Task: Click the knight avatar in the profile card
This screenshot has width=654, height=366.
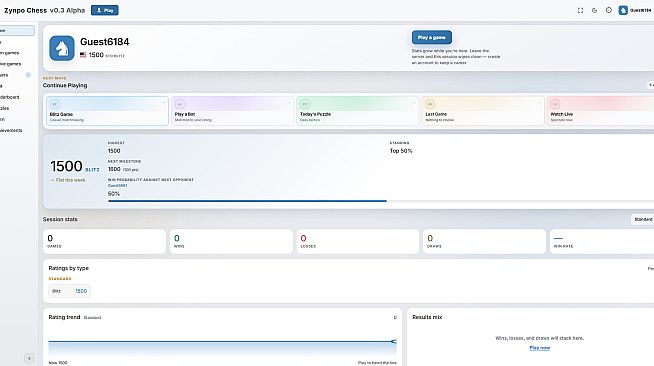Action: [62, 48]
